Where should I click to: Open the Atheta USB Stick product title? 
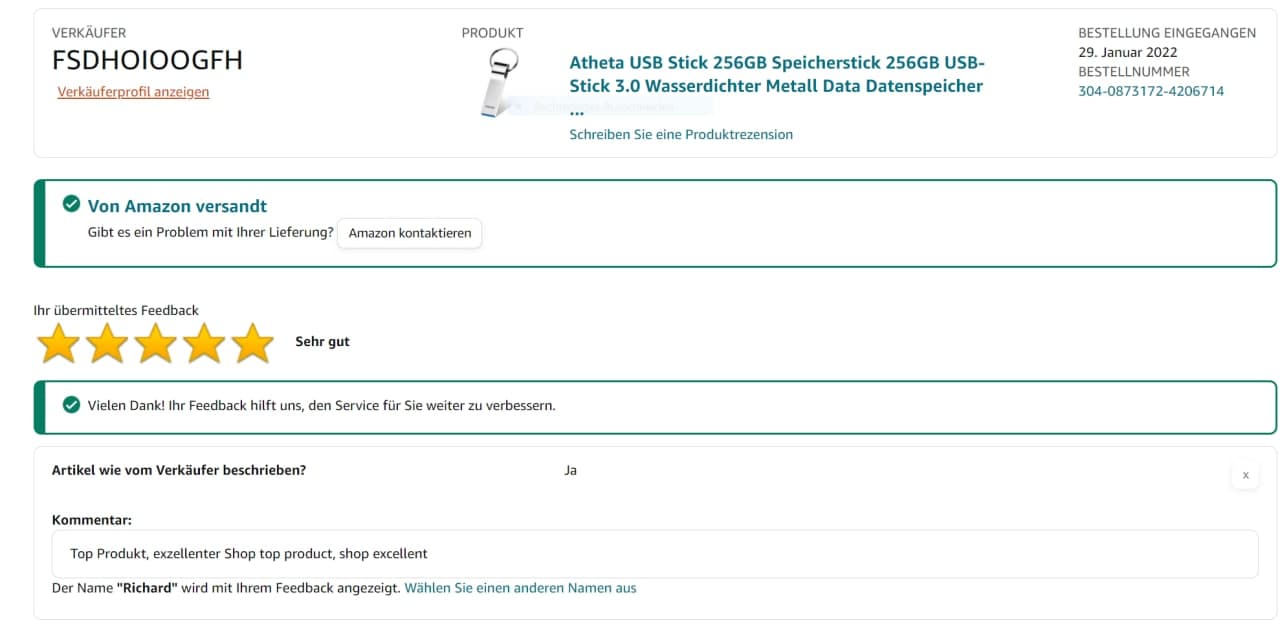pyautogui.click(x=776, y=74)
